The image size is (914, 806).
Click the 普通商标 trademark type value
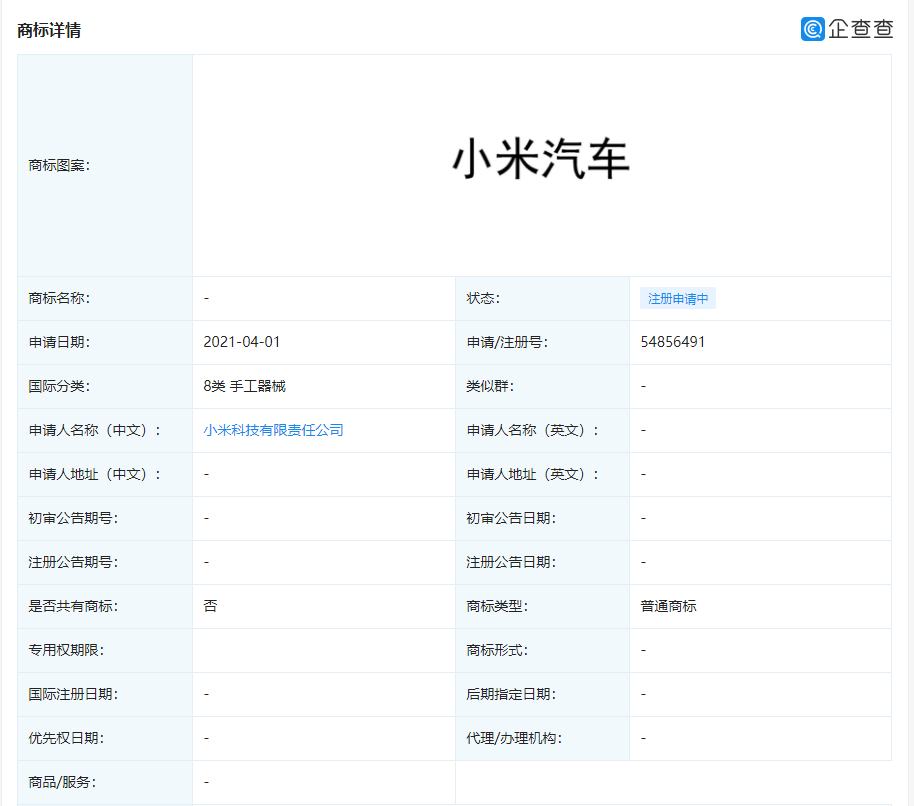(669, 606)
